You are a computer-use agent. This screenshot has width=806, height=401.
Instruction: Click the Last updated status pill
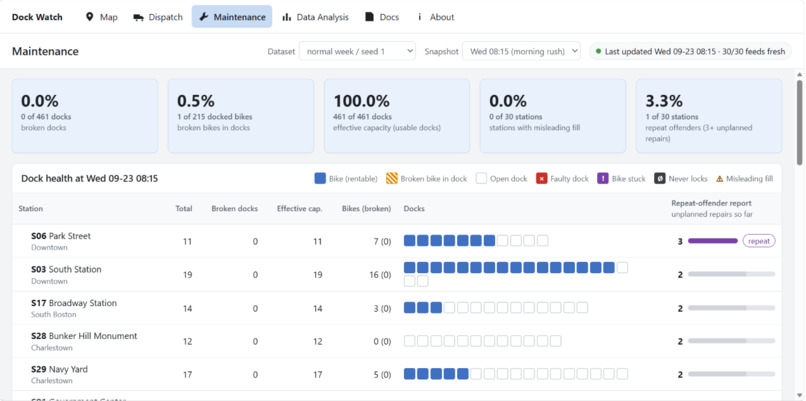pos(690,51)
